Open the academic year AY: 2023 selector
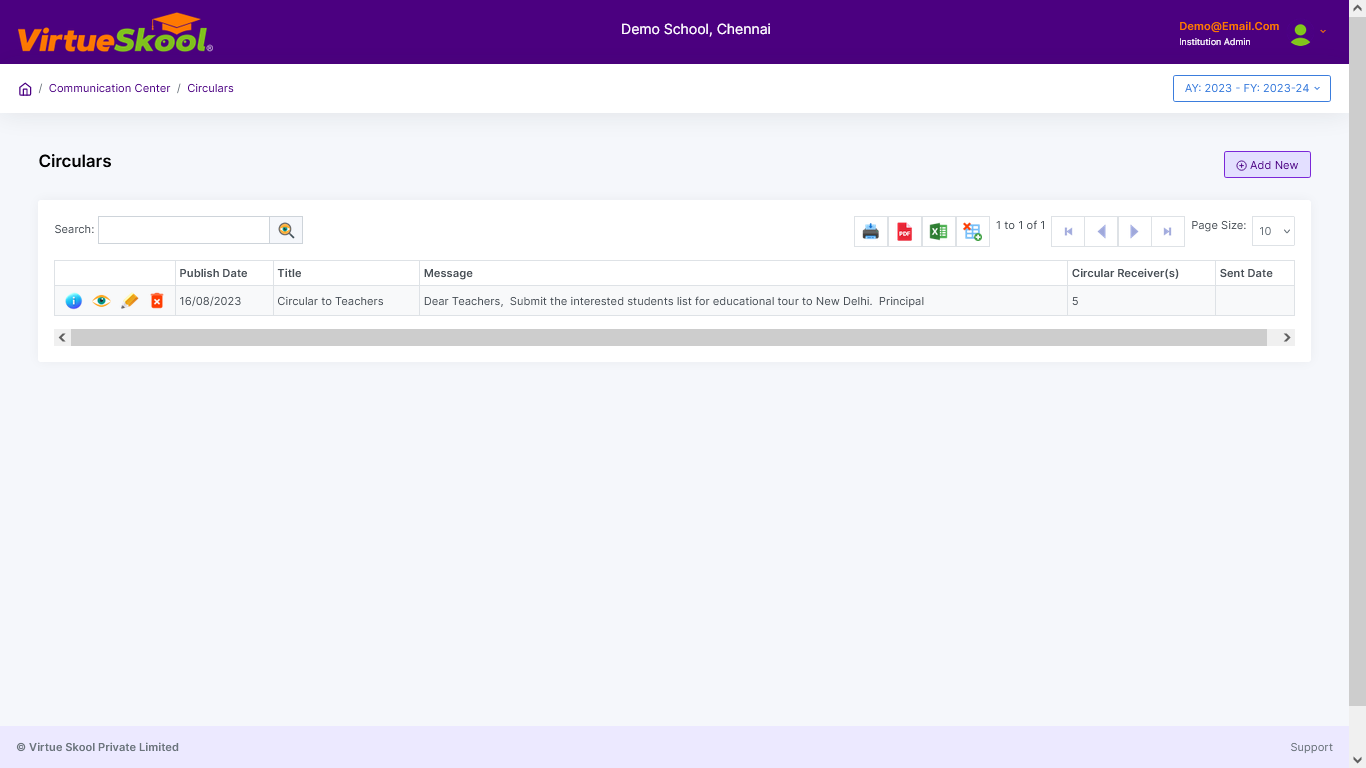Screen dimensions: 1366x768 (x=1252, y=88)
